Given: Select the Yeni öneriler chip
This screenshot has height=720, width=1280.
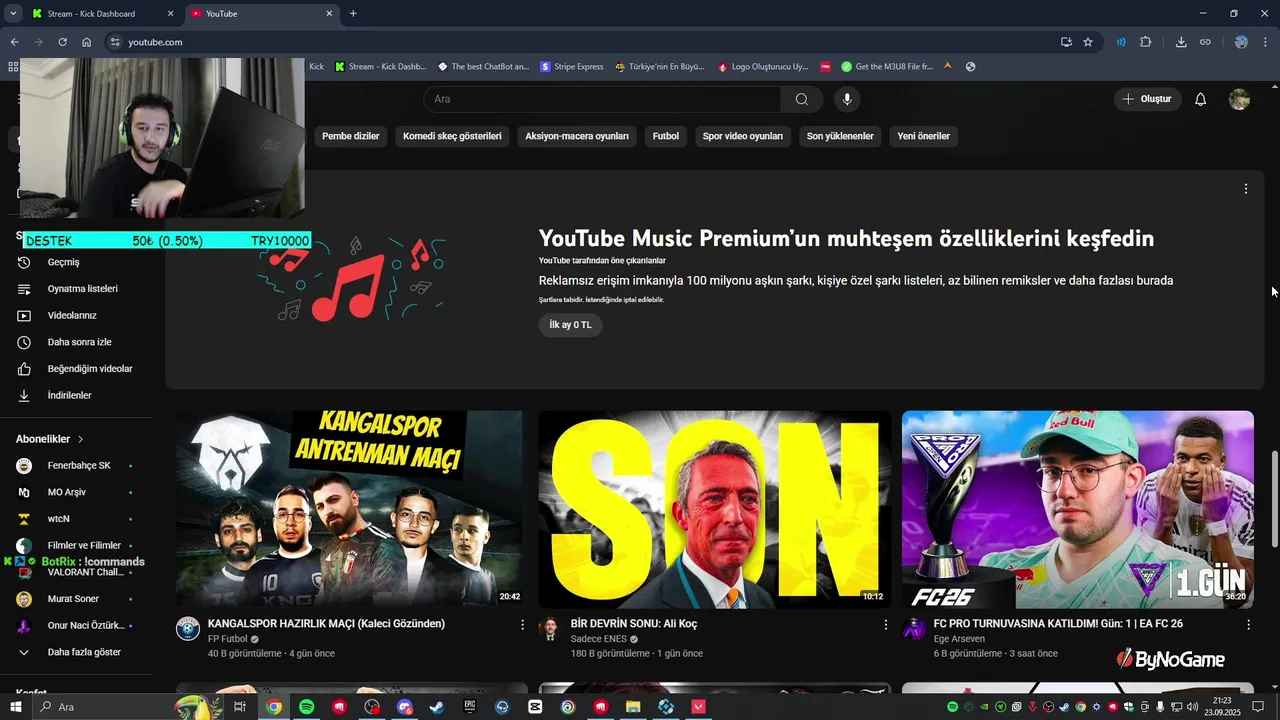Looking at the screenshot, I should (923, 136).
